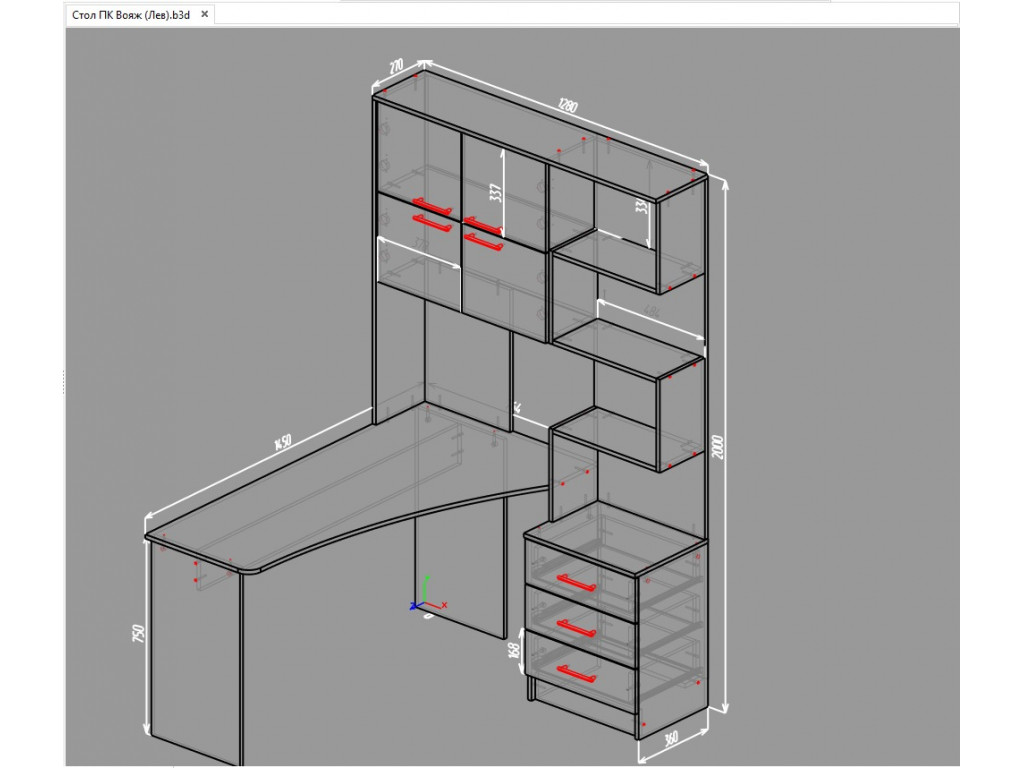Select the 2000 height dimension label
This screenshot has height=768, width=1024.
coord(718,447)
